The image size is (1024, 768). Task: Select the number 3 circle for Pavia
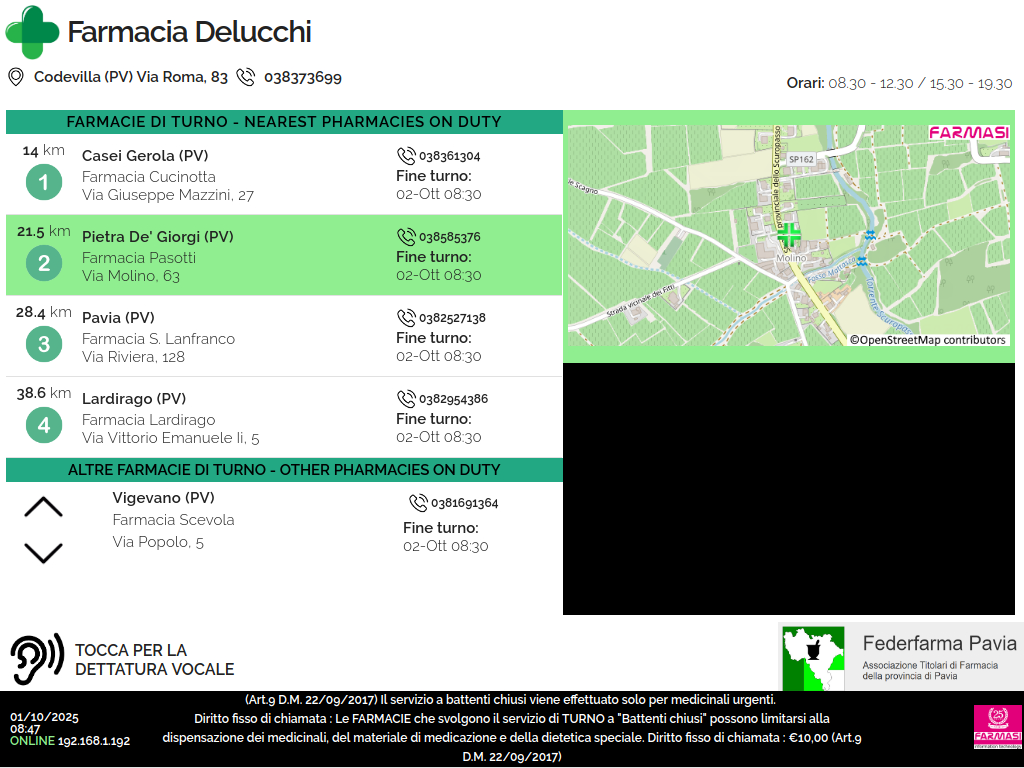[43, 345]
